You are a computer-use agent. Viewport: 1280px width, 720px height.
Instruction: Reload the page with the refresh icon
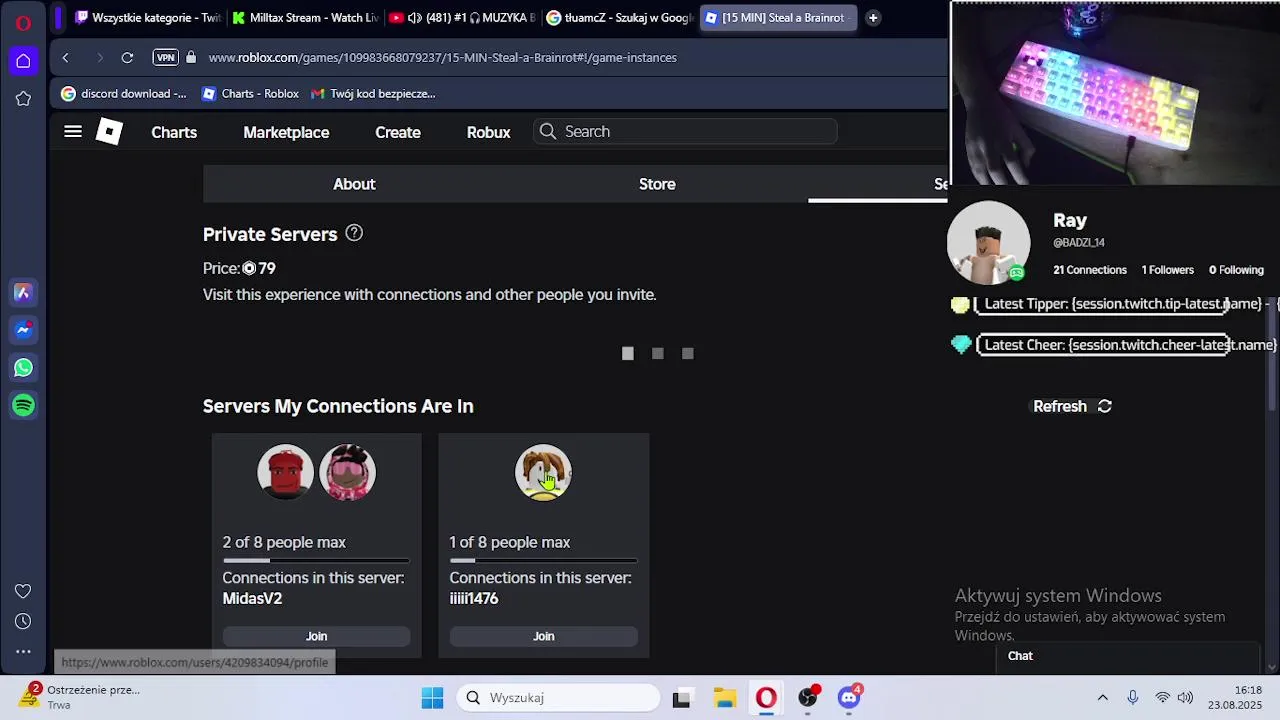(127, 58)
